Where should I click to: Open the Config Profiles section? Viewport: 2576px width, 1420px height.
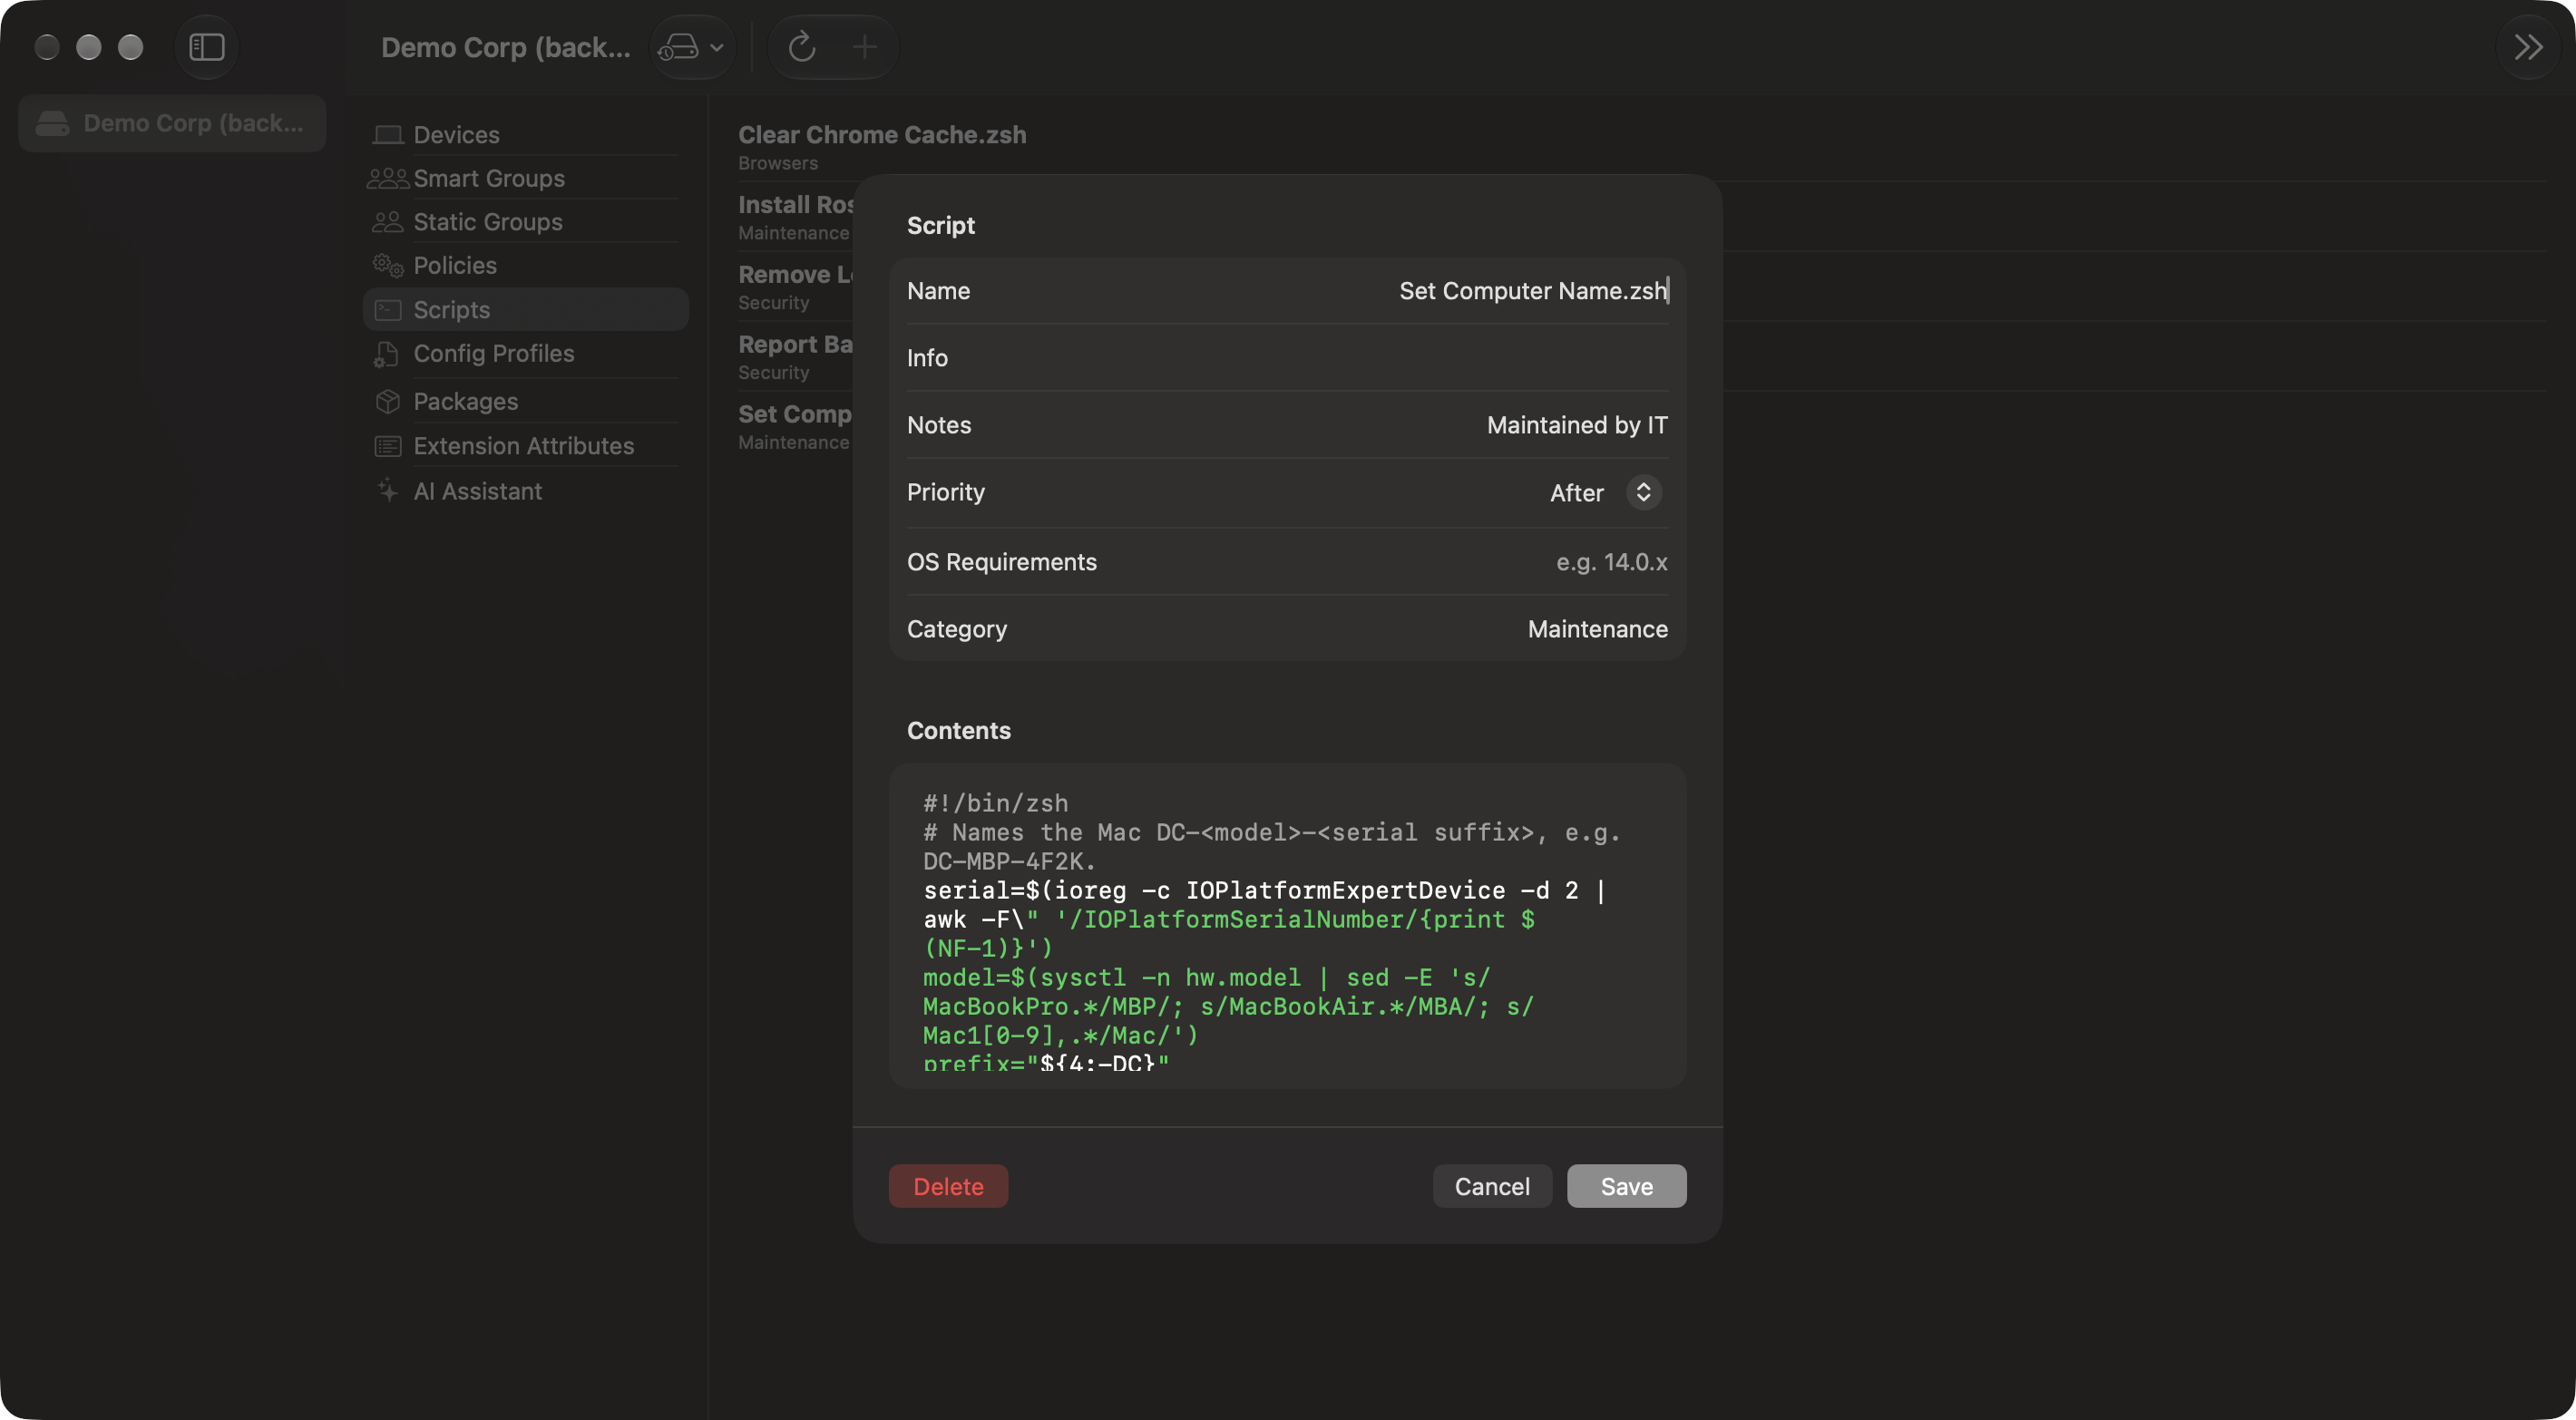coord(526,354)
